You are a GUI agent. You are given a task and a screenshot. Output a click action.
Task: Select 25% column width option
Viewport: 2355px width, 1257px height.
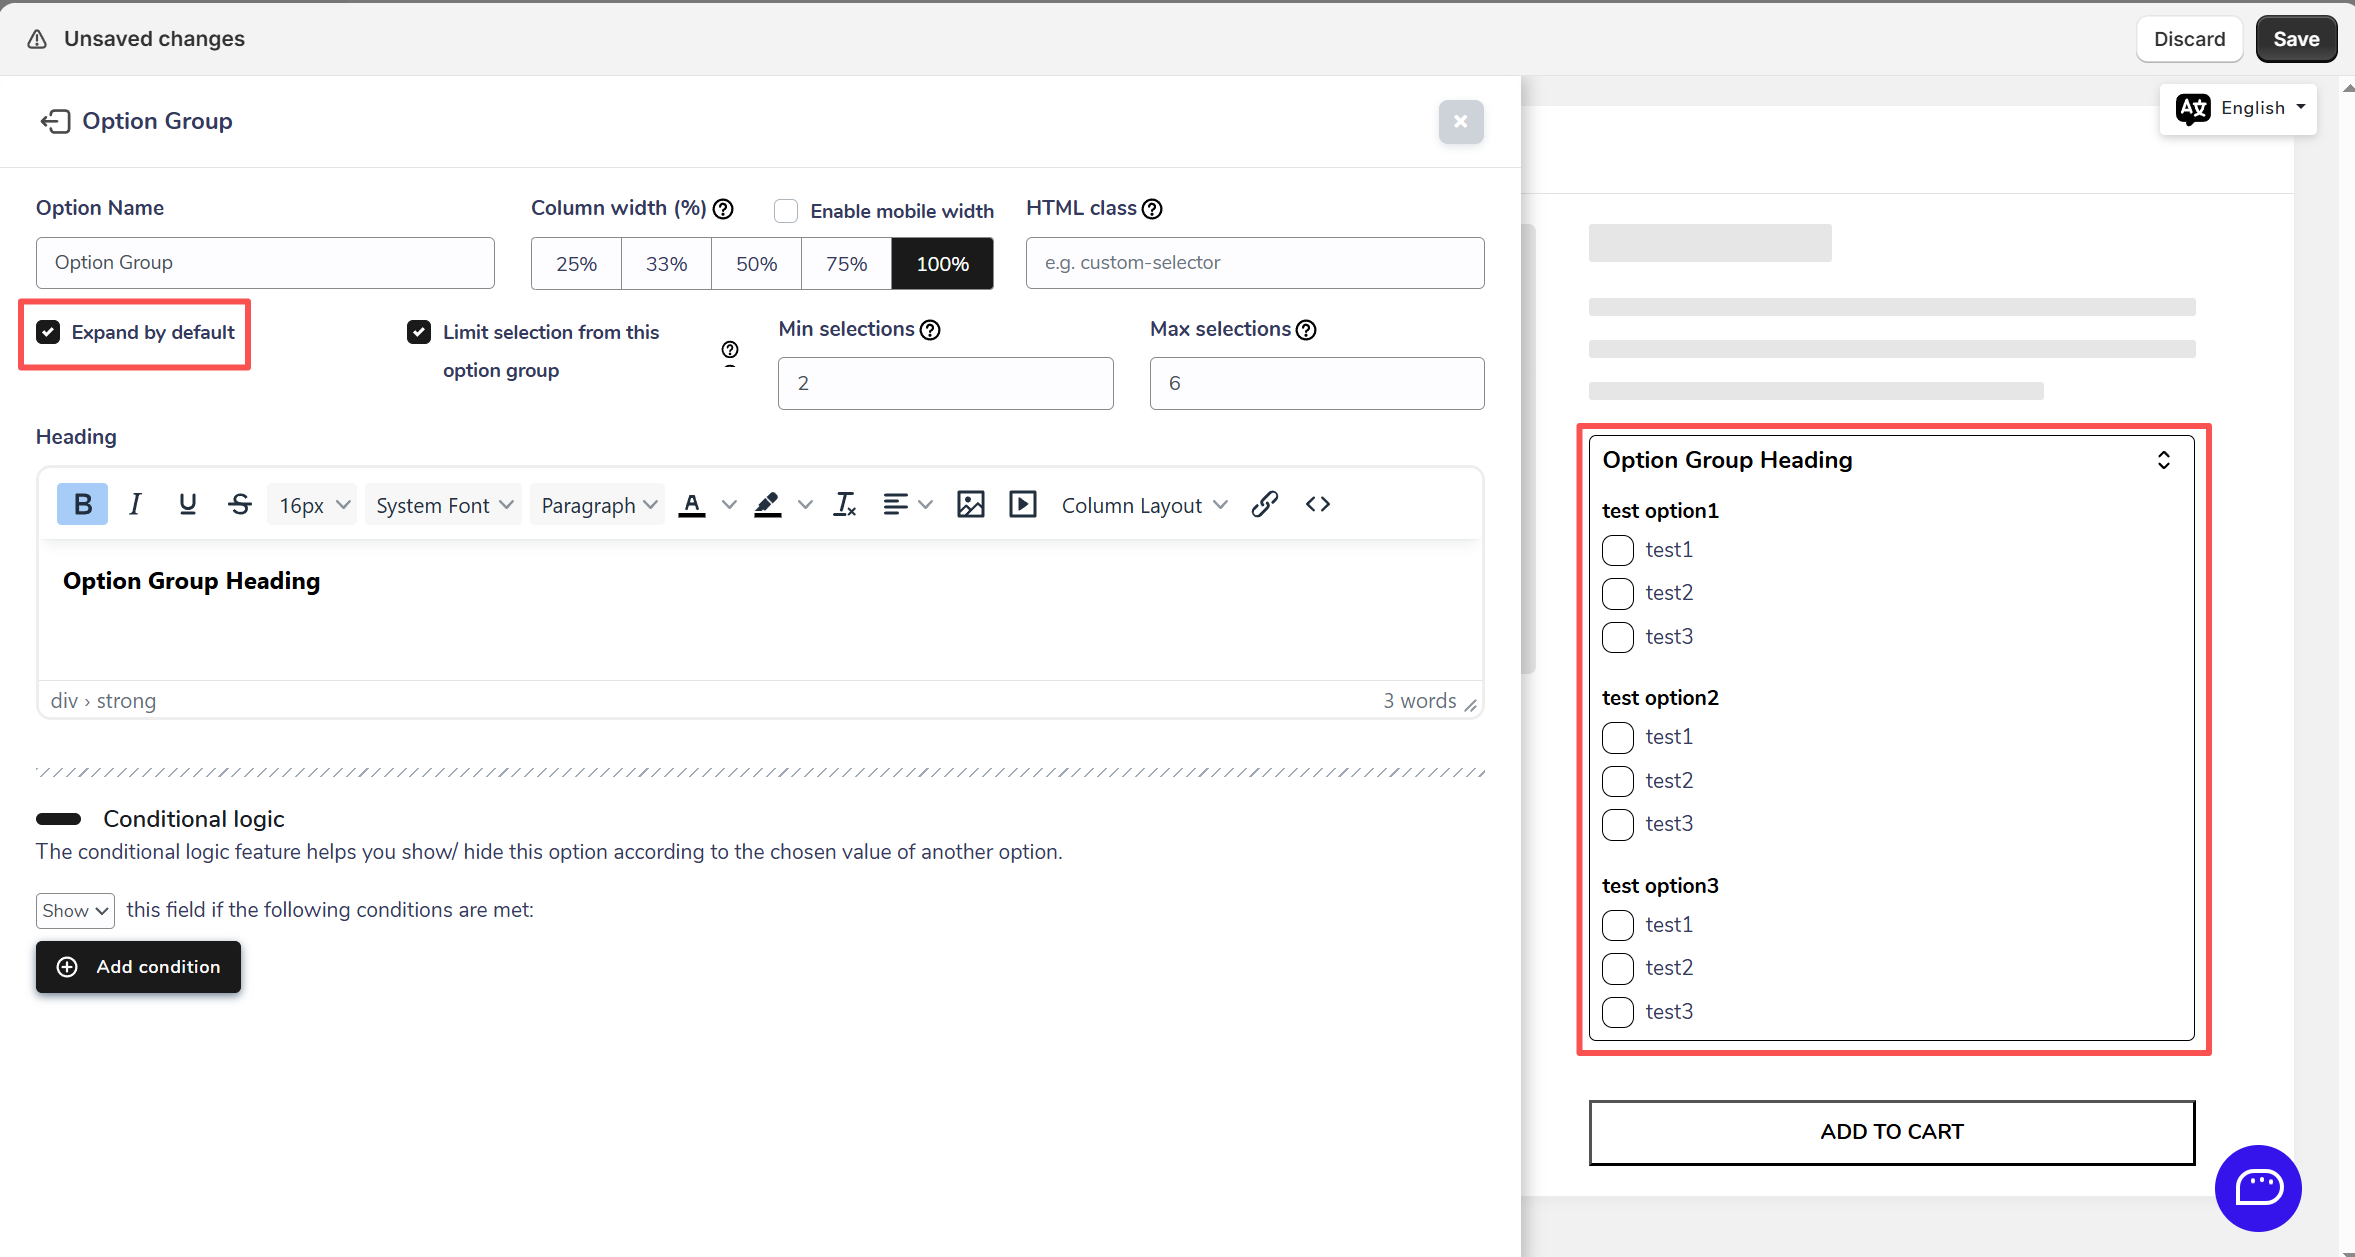576,264
